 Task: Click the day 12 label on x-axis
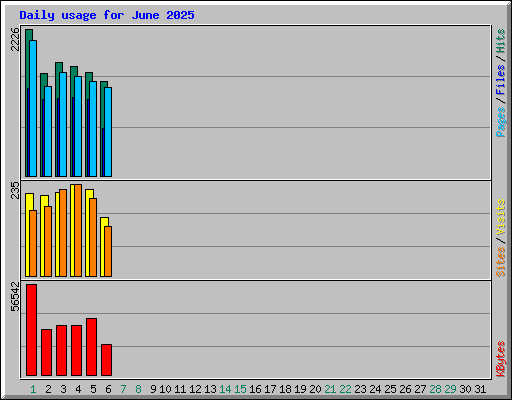(195, 389)
